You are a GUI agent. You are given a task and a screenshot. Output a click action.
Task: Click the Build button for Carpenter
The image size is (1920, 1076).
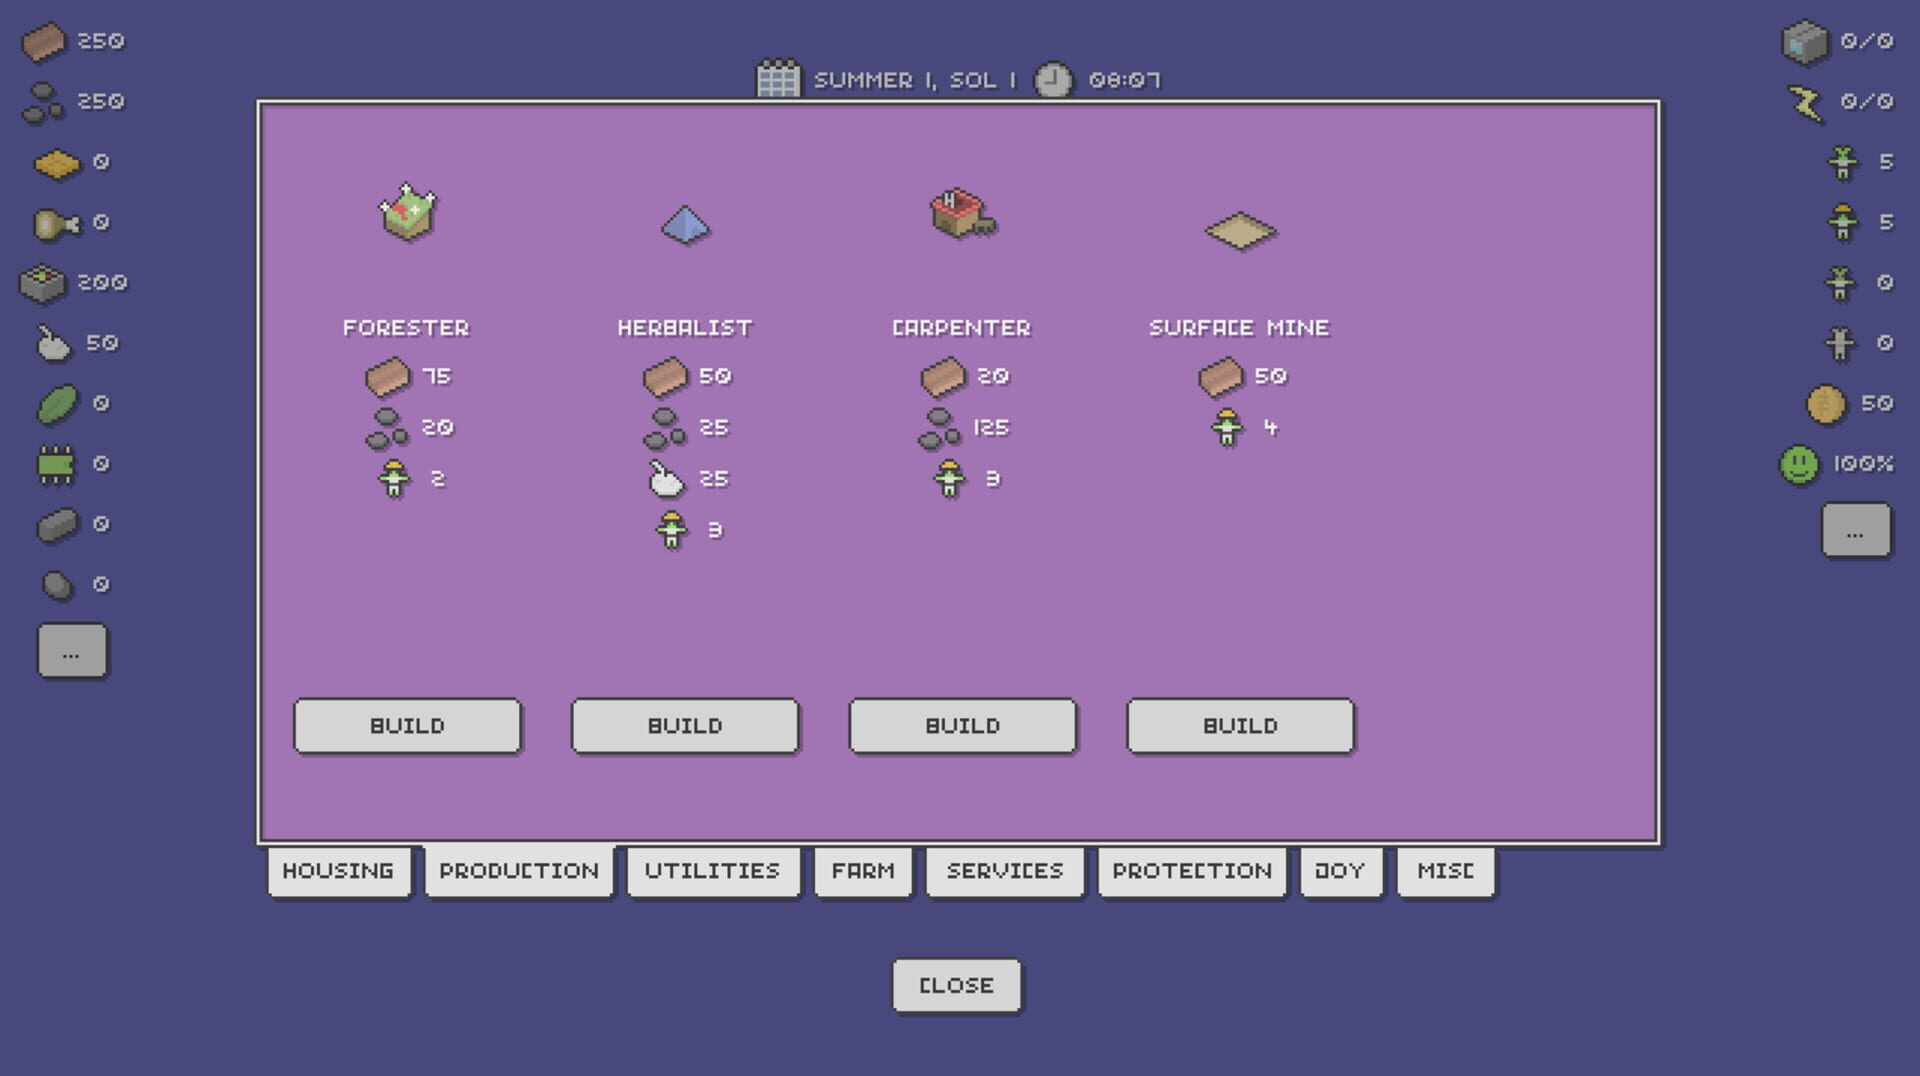(x=962, y=726)
